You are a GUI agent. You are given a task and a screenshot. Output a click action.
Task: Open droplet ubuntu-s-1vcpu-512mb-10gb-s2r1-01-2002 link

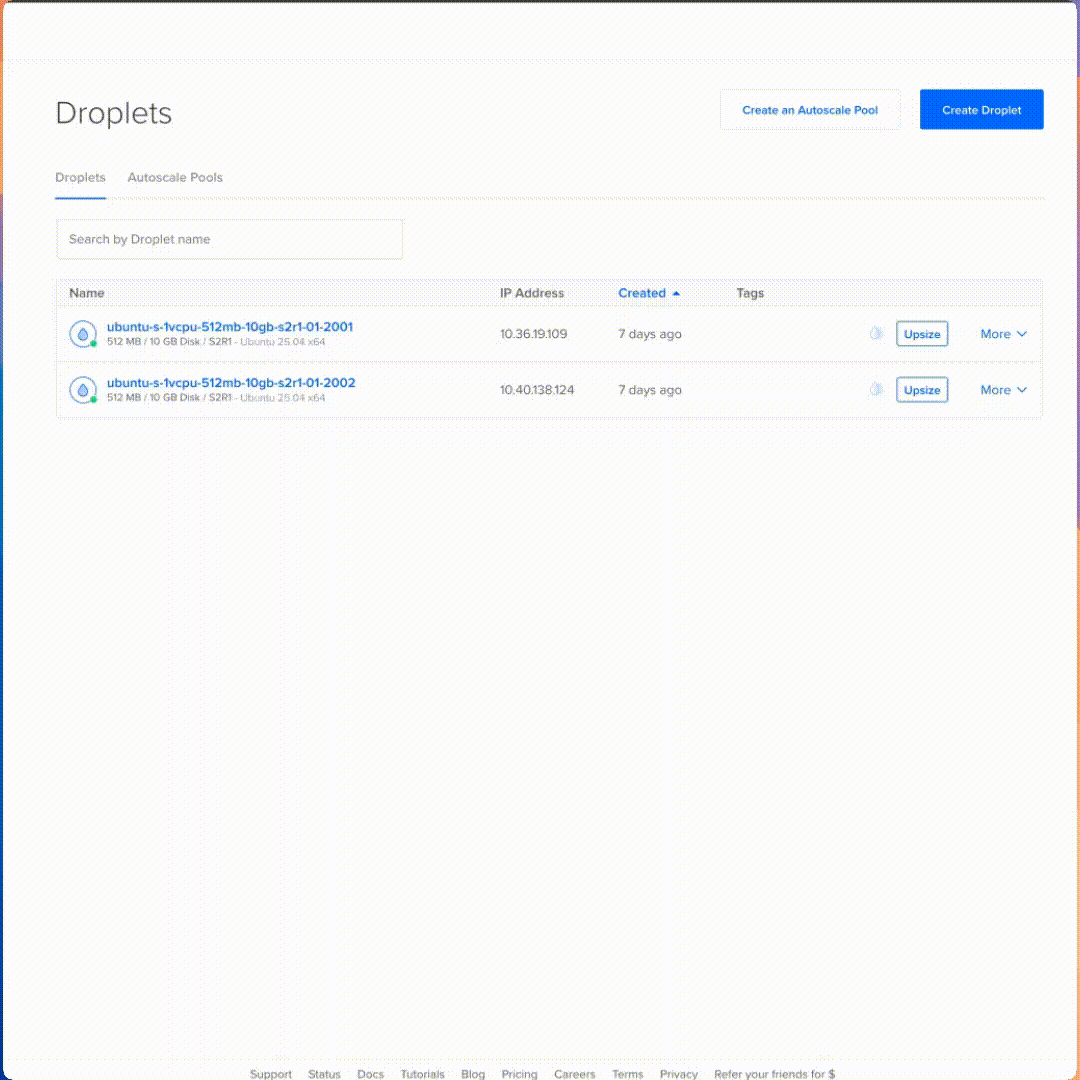tap(231, 383)
